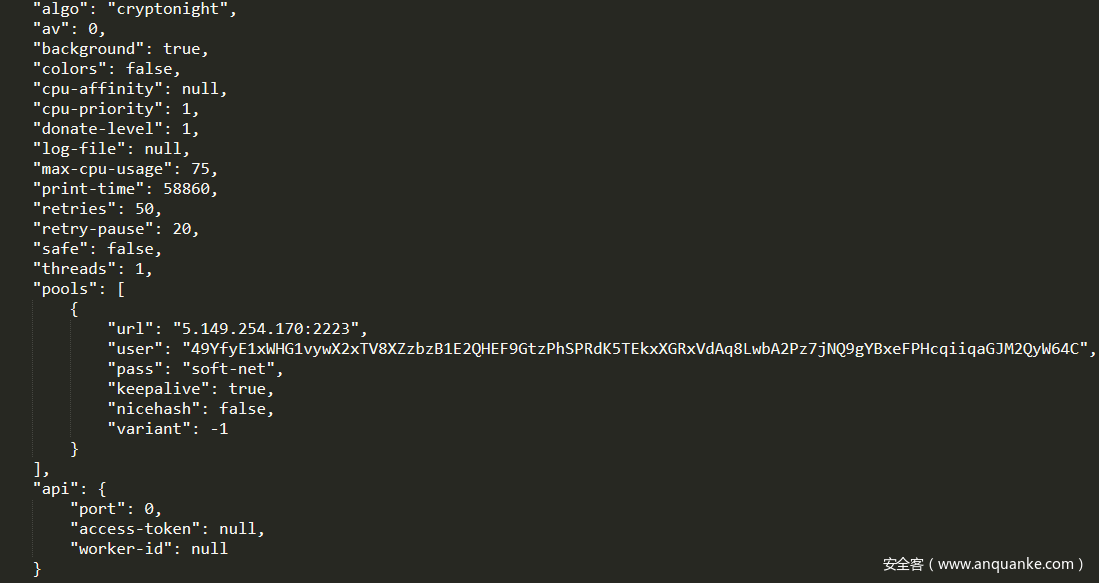Click the "retries" key

[x=73, y=209]
